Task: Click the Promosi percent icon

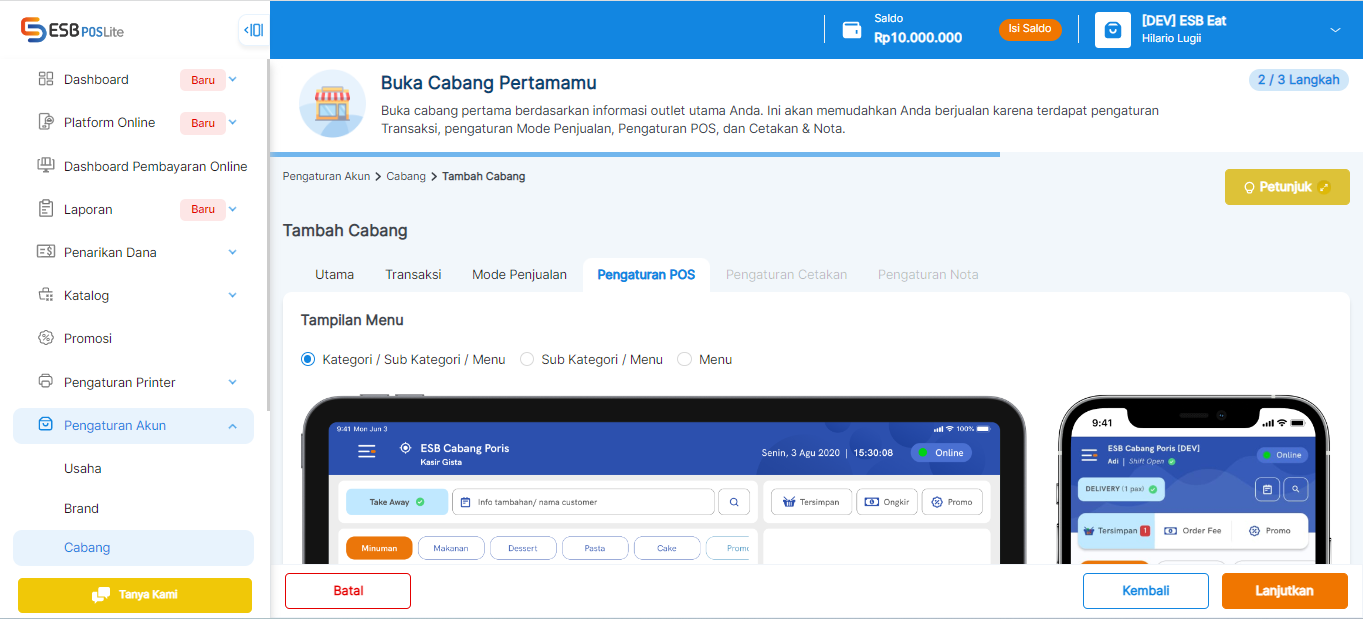Action: pyautogui.click(x=45, y=338)
